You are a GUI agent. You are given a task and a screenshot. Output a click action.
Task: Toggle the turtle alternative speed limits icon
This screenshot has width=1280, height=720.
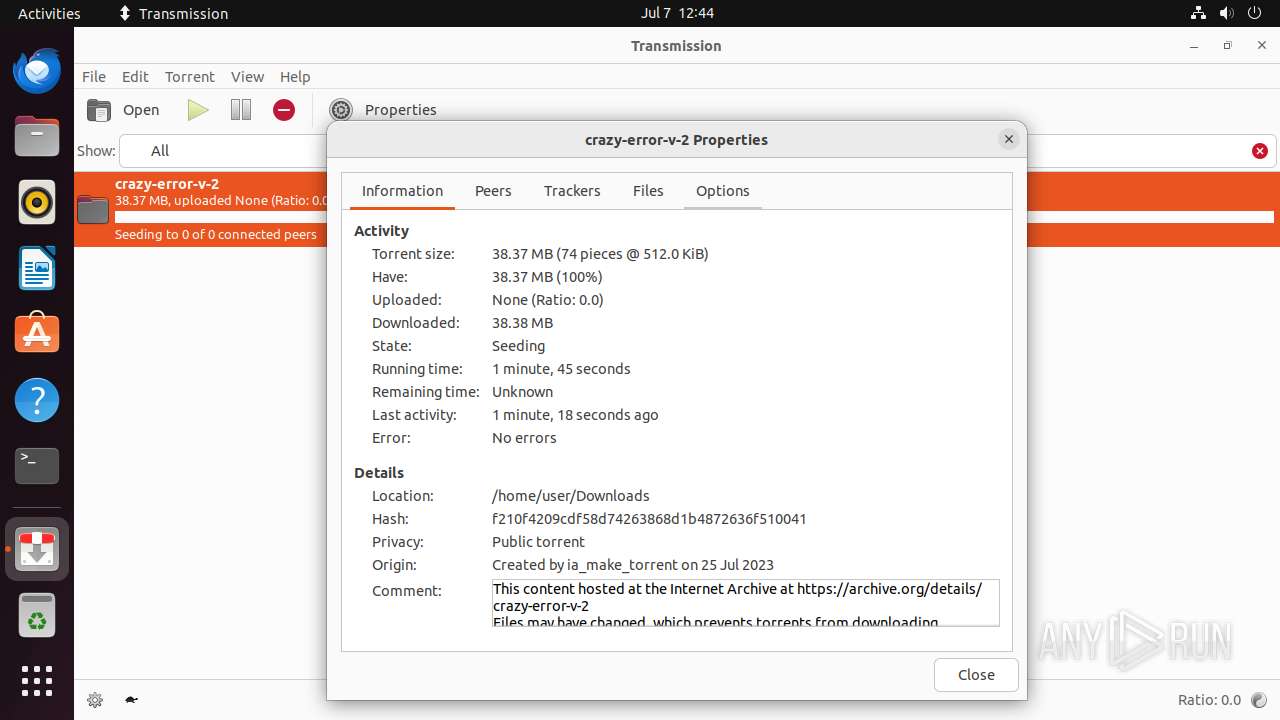tap(131, 700)
